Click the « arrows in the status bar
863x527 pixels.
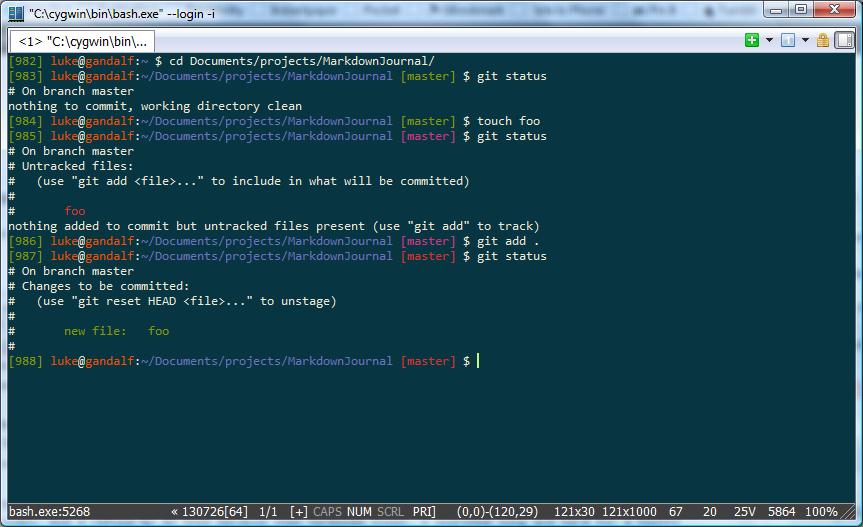pyautogui.click(x=175, y=512)
